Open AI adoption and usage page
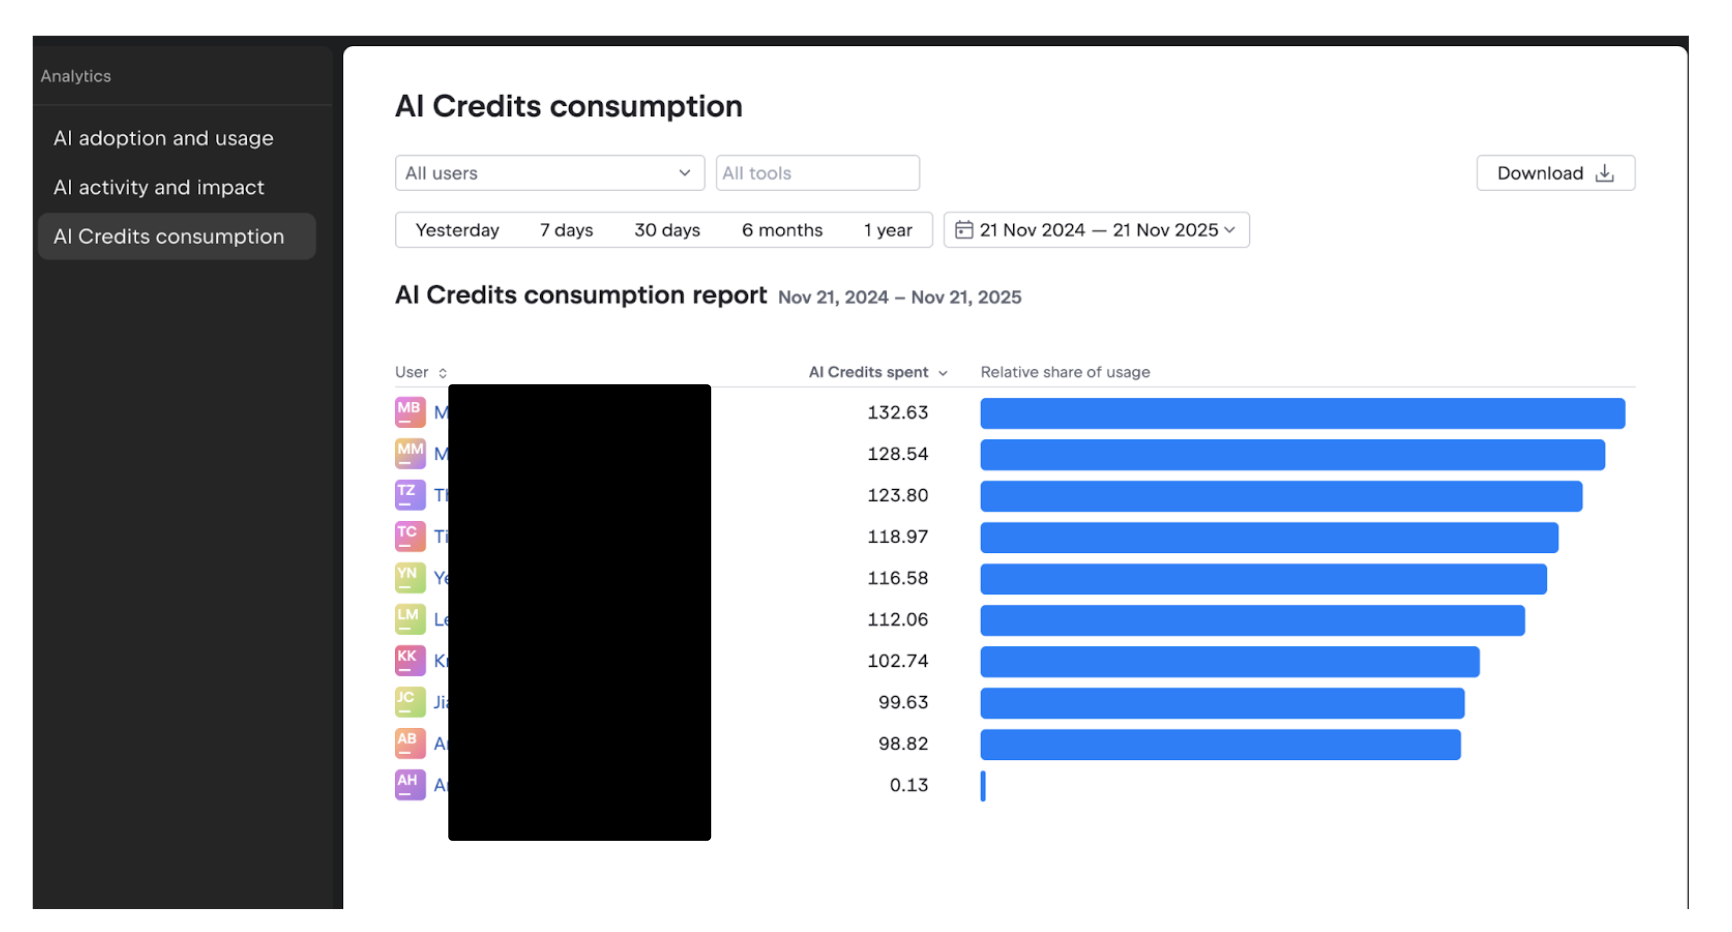This screenshot has width=1732, height=932. tap(163, 138)
